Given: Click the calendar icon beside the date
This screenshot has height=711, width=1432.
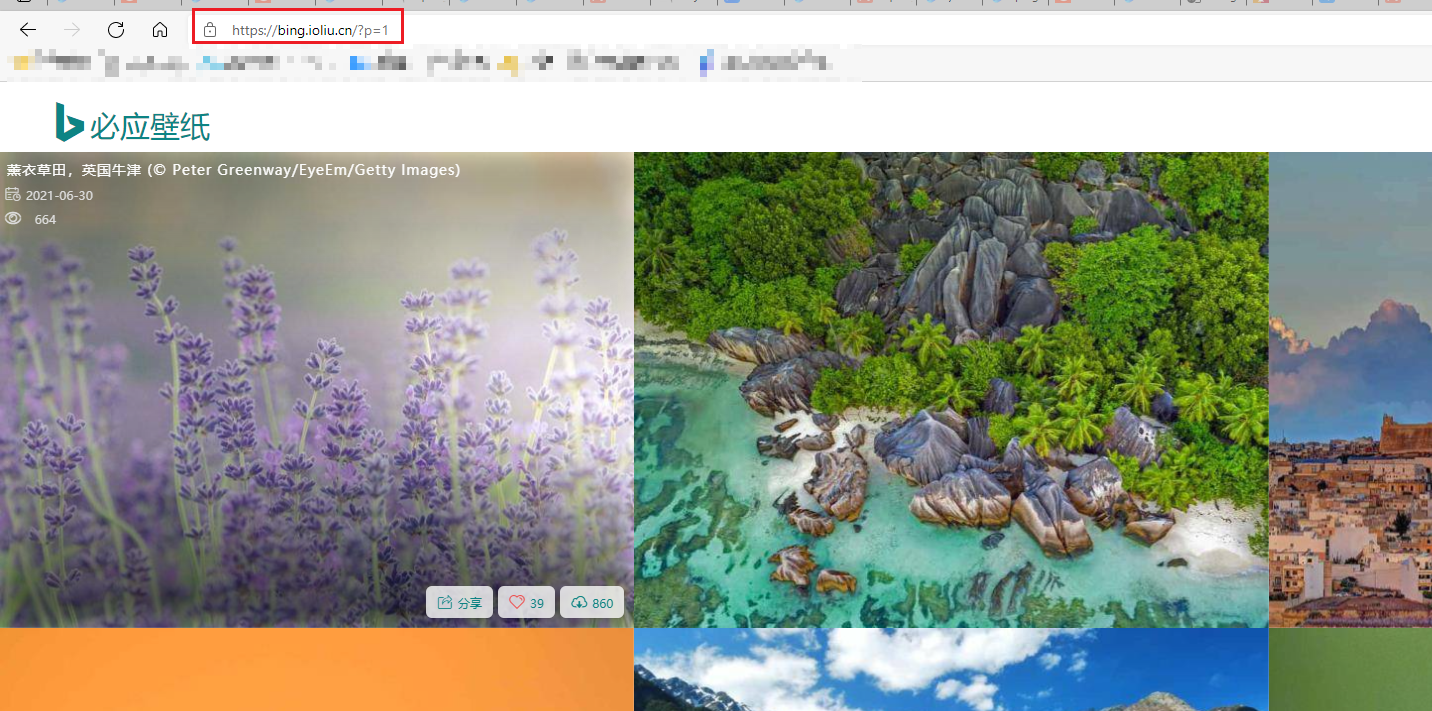Looking at the screenshot, I should point(13,194).
